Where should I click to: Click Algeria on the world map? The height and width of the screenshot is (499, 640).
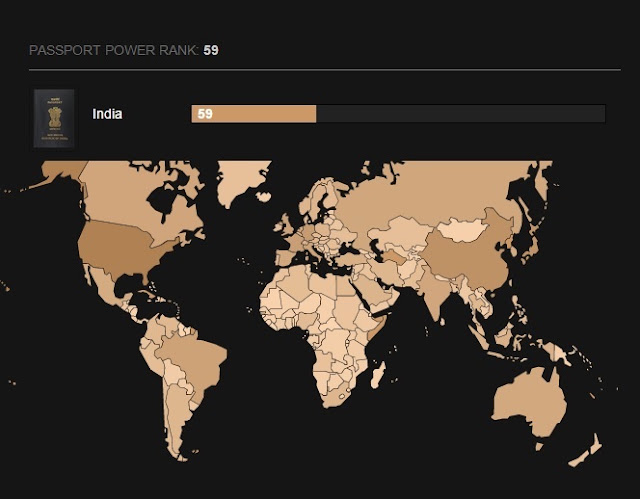click(294, 282)
